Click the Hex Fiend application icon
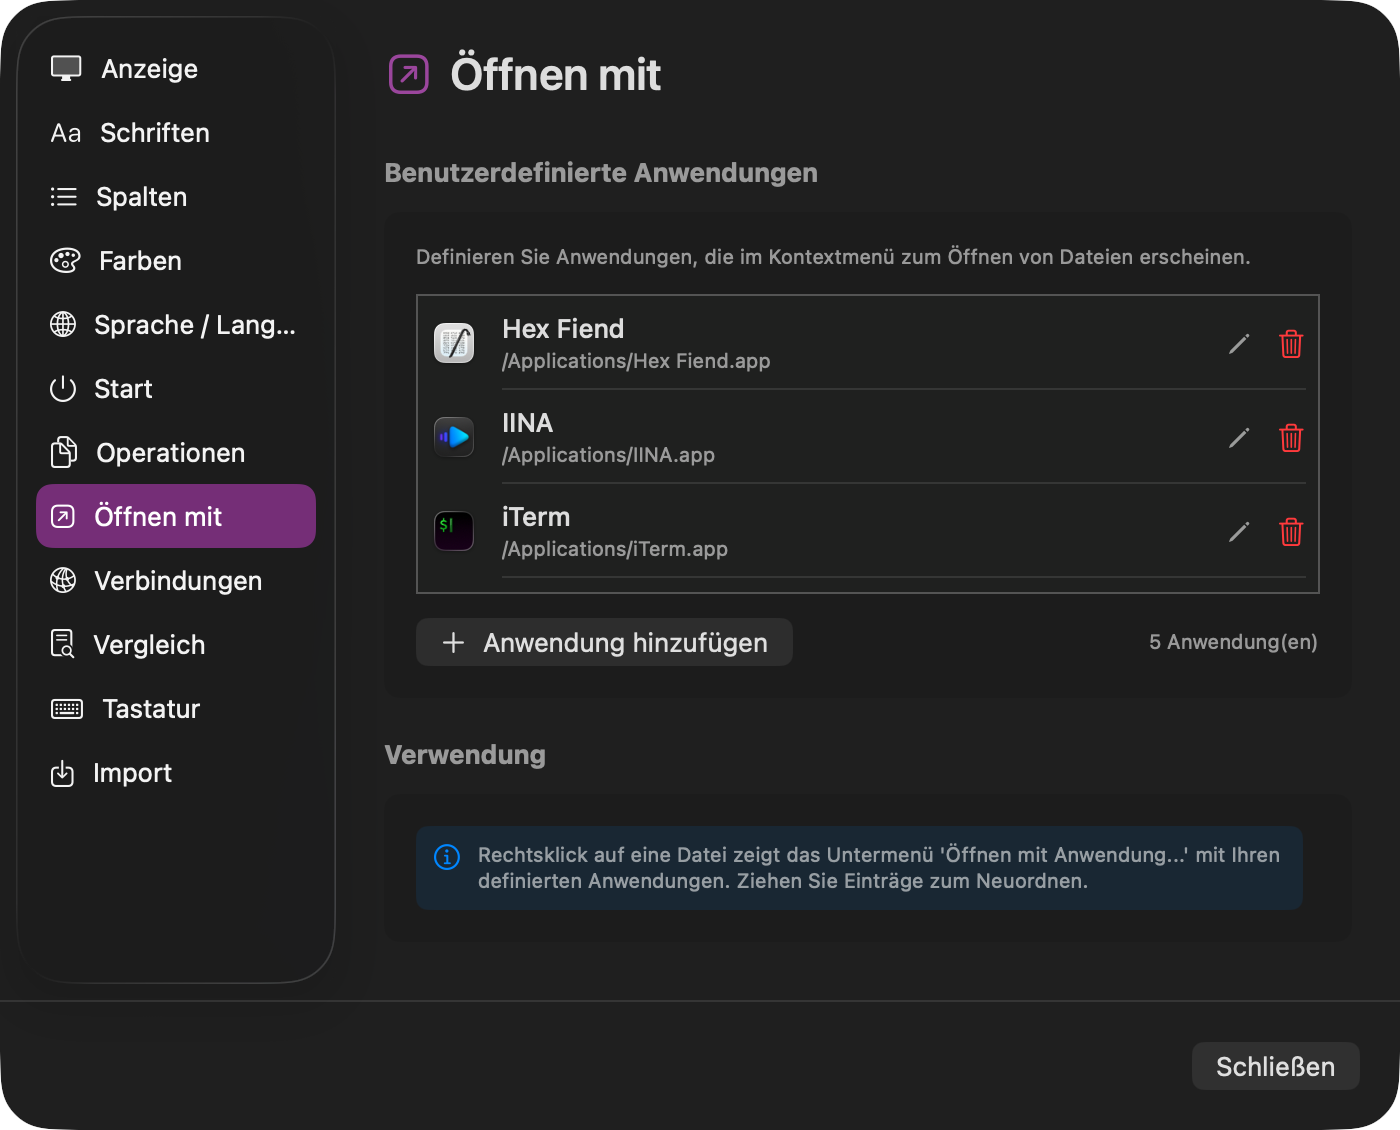Image resolution: width=1400 pixels, height=1130 pixels. tap(453, 343)
